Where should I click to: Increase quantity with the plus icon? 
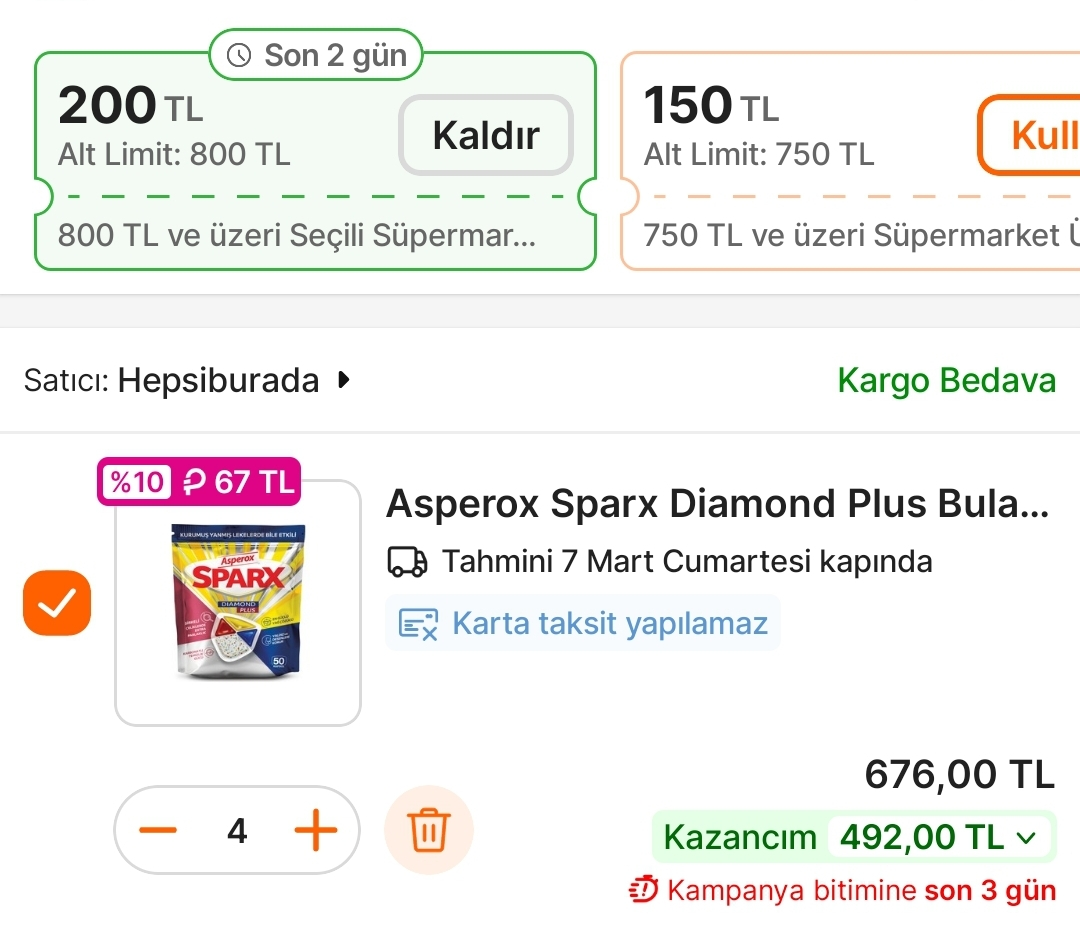point(316,830)
